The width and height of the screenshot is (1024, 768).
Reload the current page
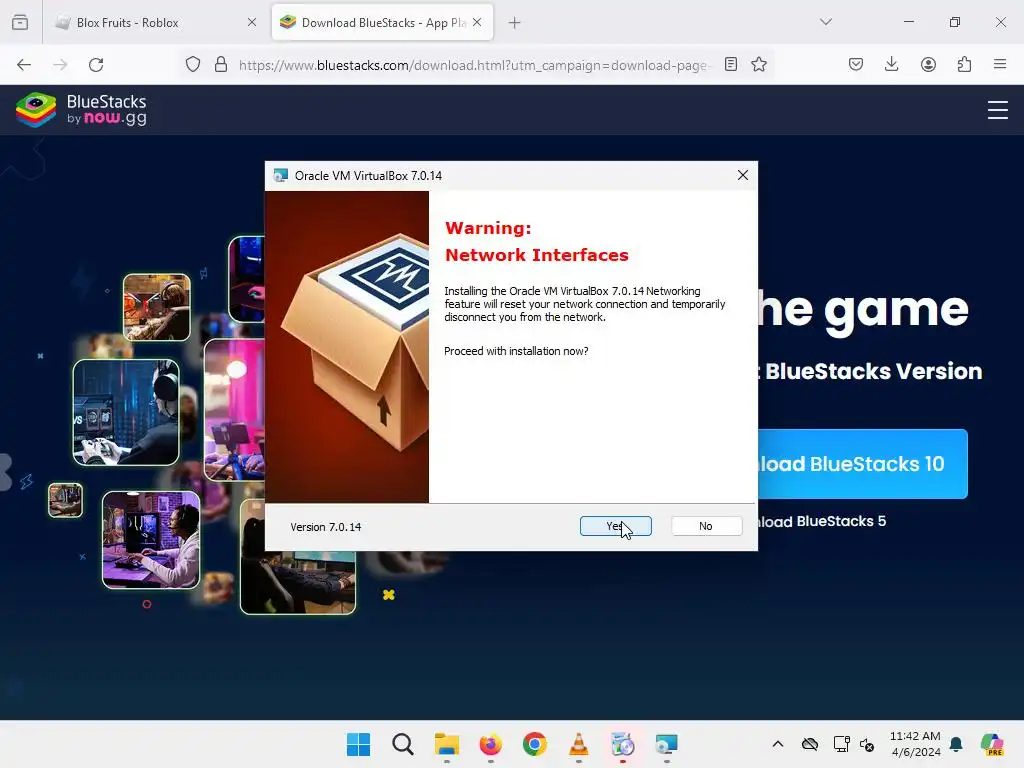pos(96,65)
